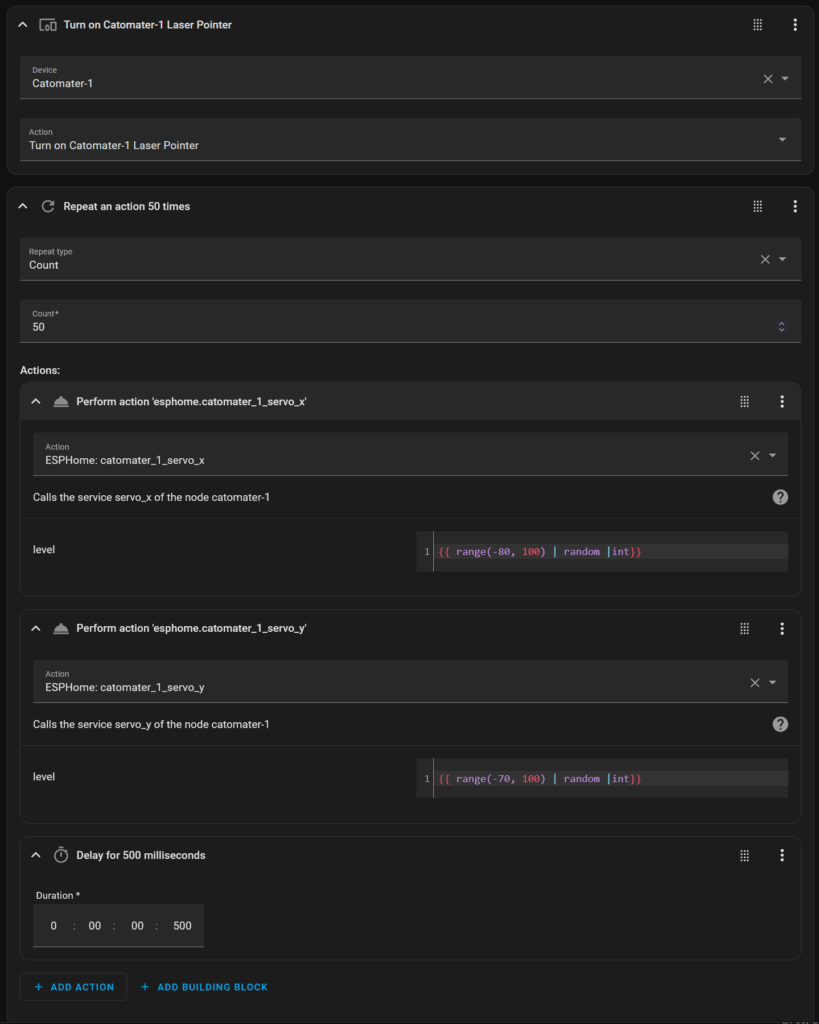Clear the Catomater-1 device selection
The image size is (819, 1024).
(768, 79)
